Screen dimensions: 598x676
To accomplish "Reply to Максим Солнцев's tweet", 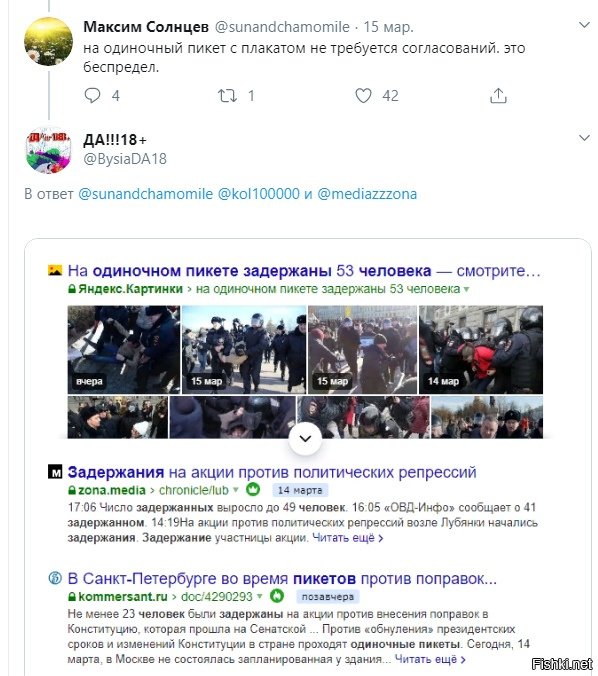I will click(92, 95).
